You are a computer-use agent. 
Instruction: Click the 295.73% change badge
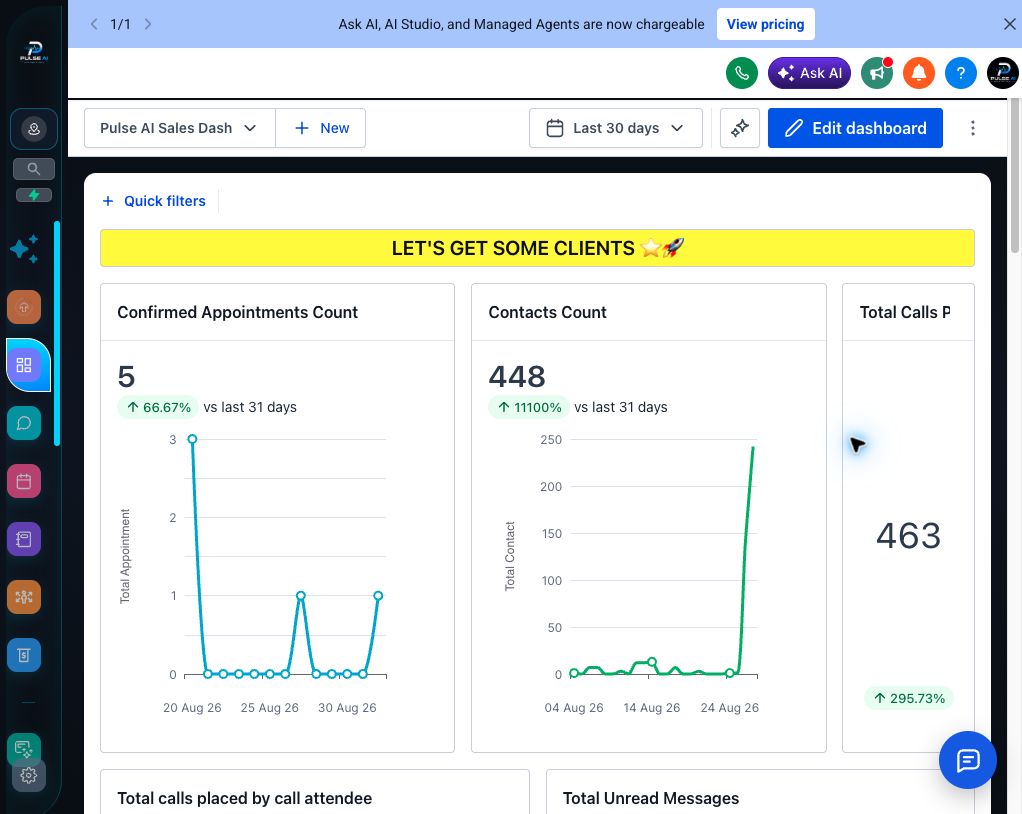909,699
